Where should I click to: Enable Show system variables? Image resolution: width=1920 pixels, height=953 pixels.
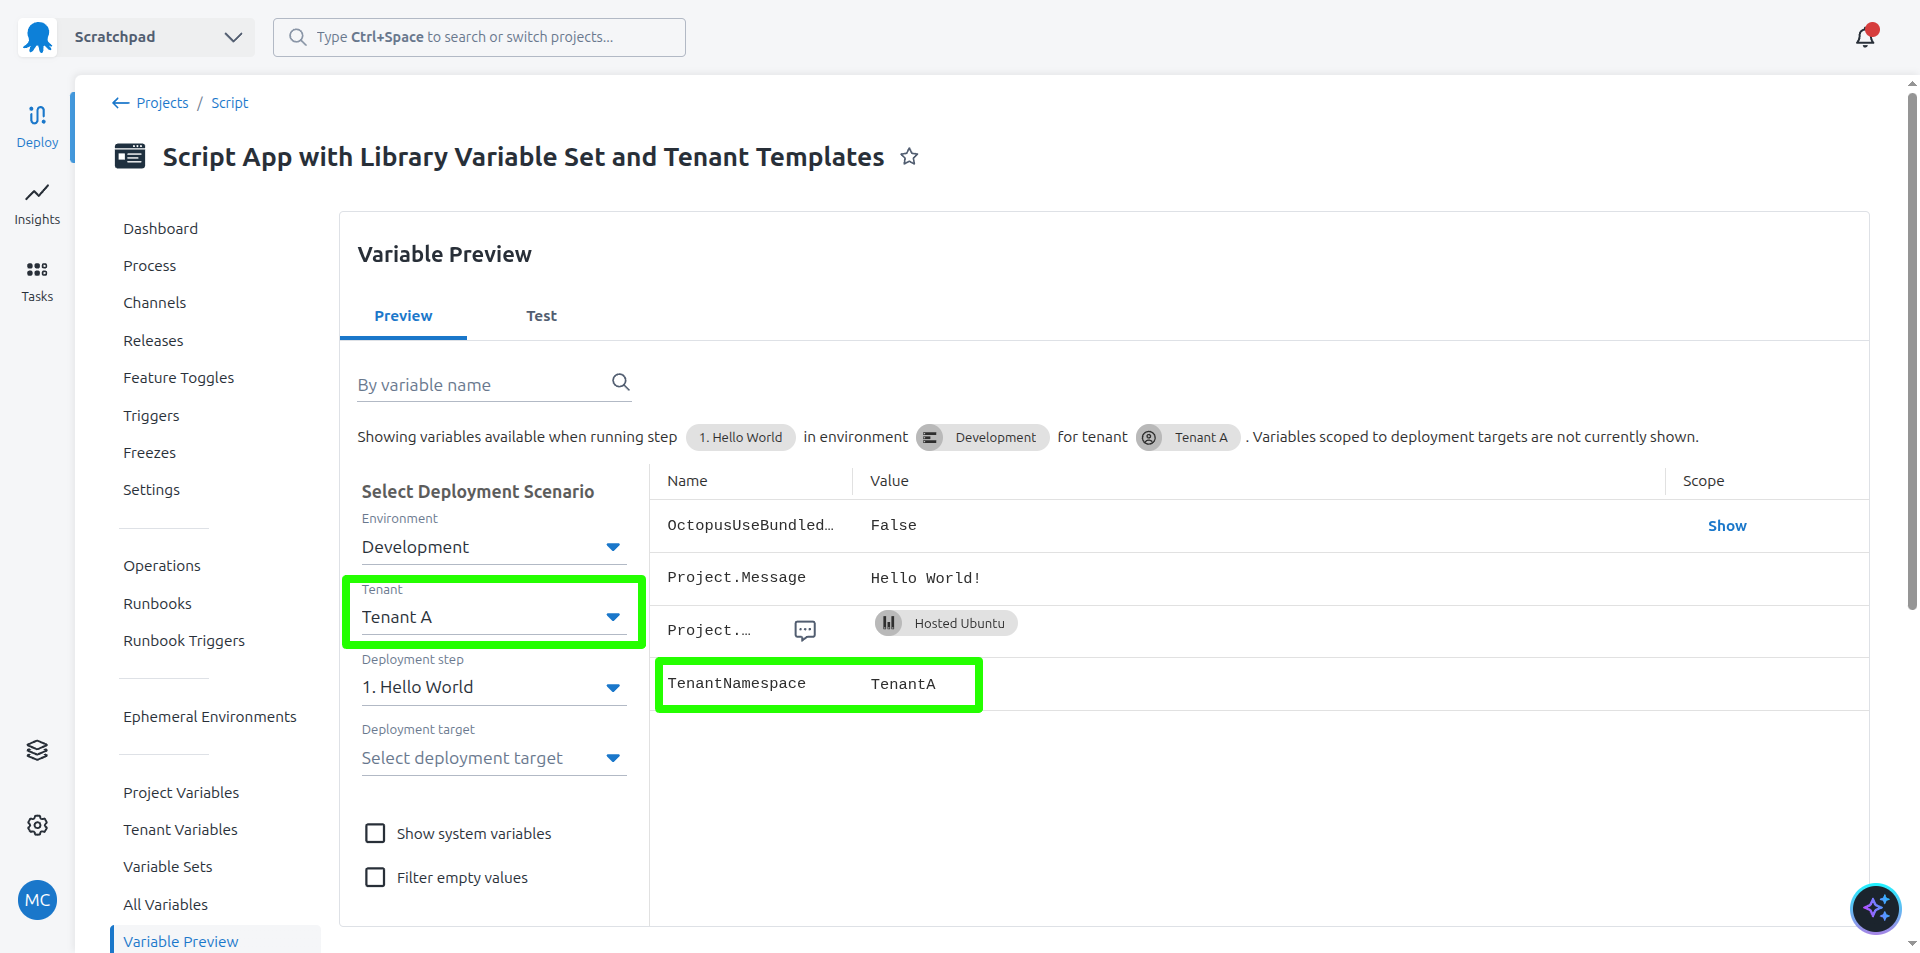coord(375,833)
